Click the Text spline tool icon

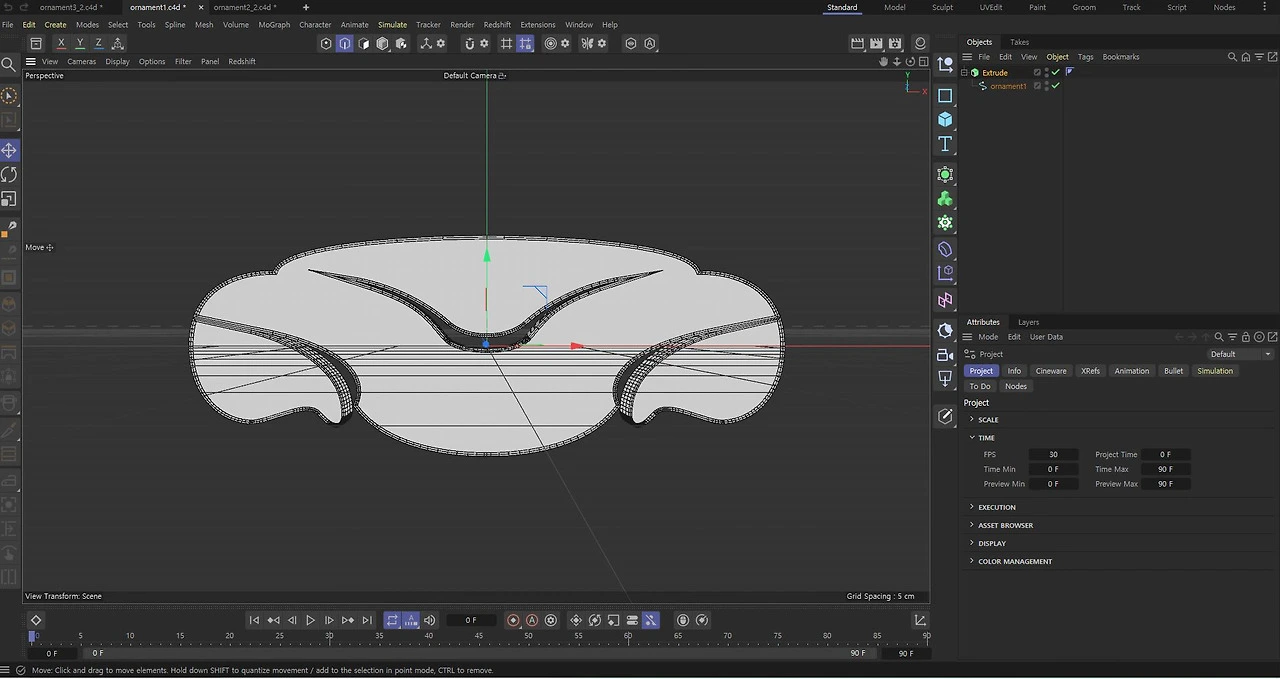tap(945, 144)
